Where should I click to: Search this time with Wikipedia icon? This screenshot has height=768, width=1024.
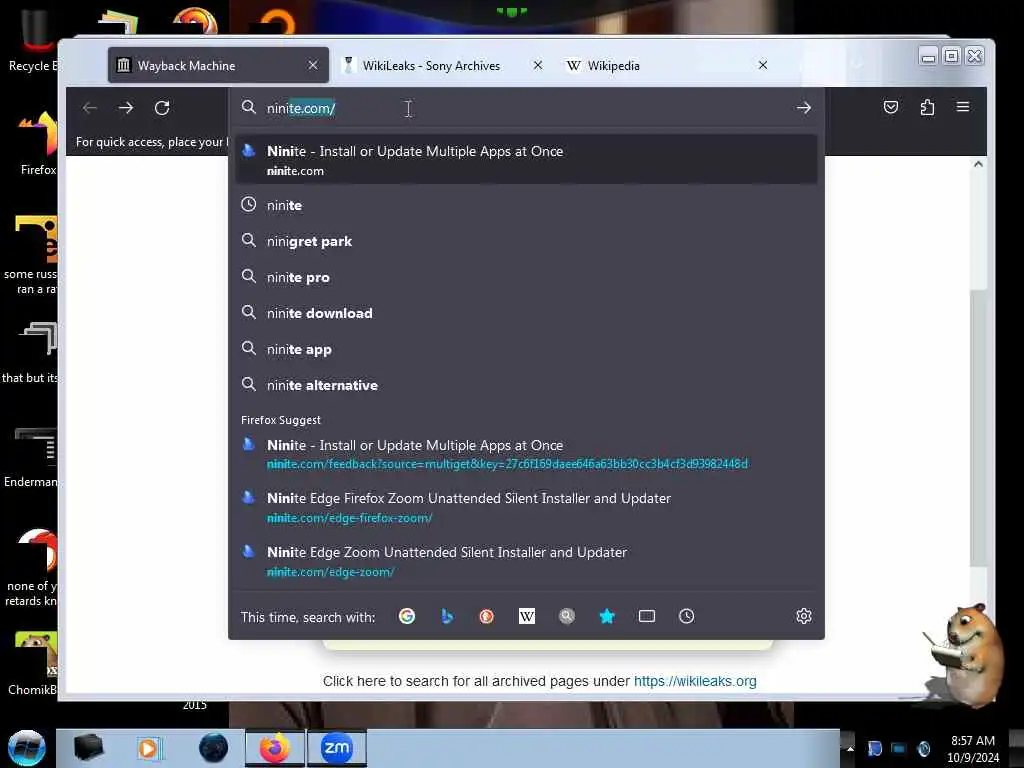coord(526,616)
